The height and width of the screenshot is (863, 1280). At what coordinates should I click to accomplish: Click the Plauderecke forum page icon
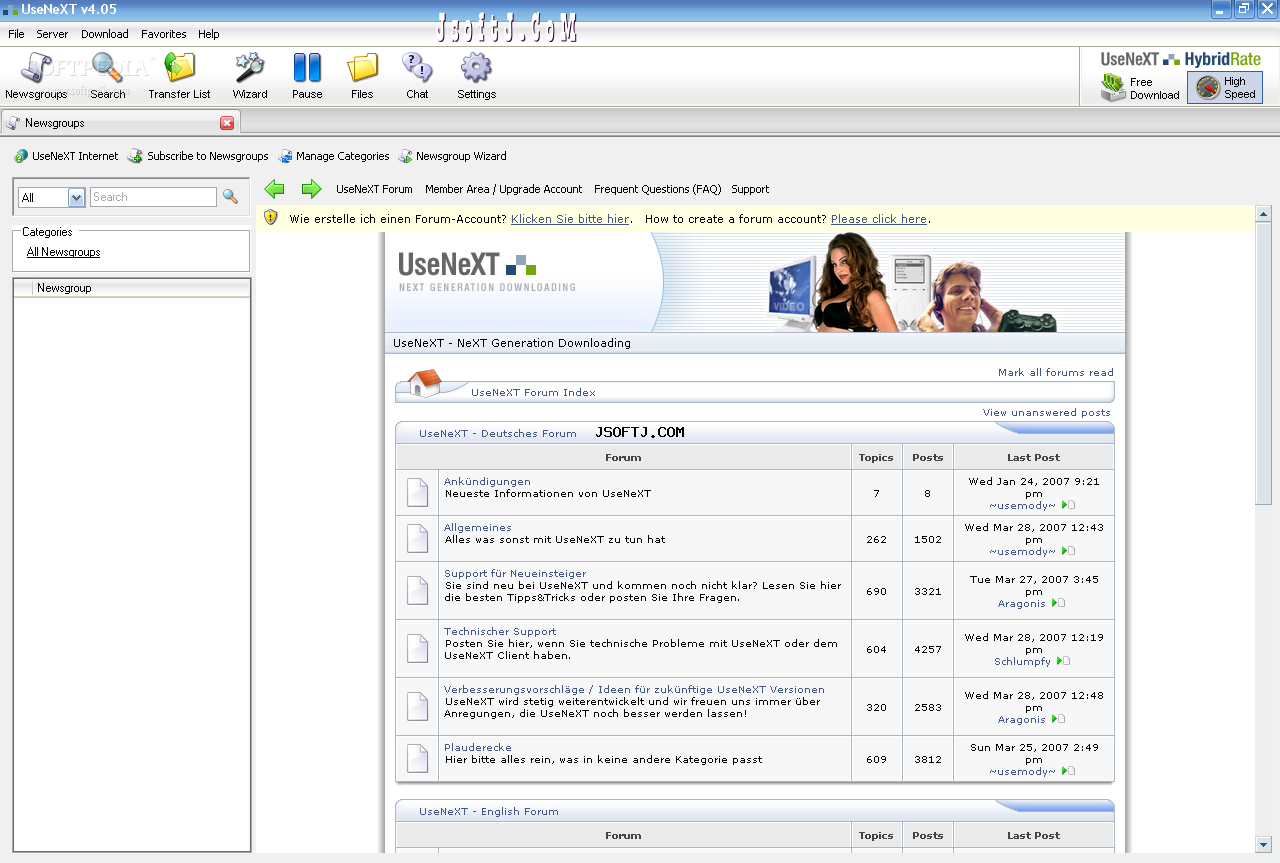417,759
